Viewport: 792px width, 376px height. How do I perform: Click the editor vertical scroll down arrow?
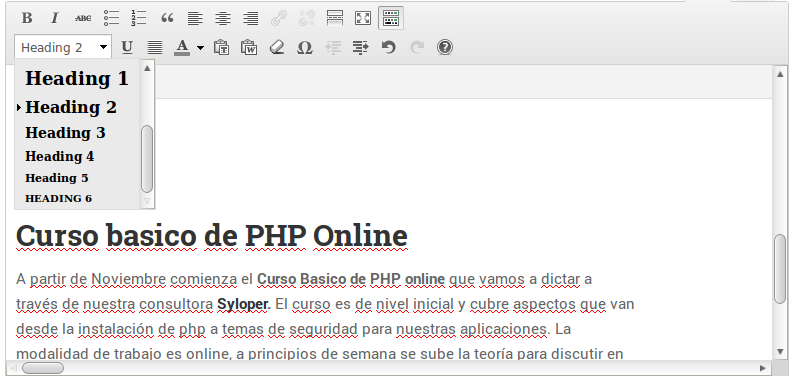coord(780,351)
